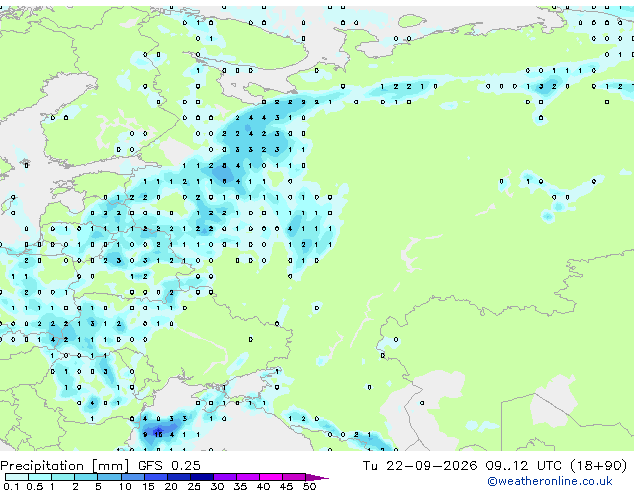The height and width of the screenshot is (490, 634).
Task: Select the 5 to 10 mm legend swatch
Action: pyautogui.click(x=109, y=477)
